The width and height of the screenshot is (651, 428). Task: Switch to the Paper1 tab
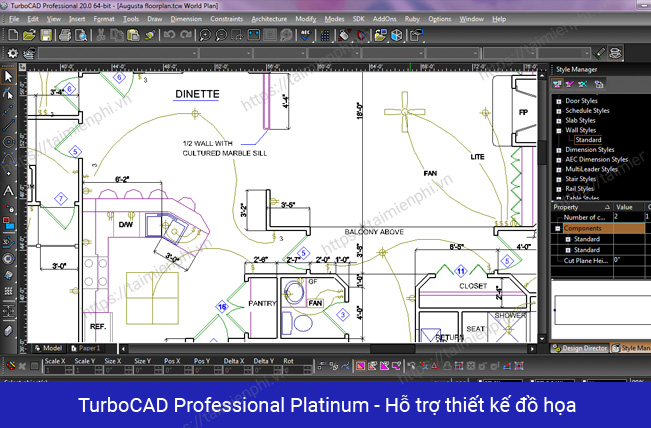[86, 348]
